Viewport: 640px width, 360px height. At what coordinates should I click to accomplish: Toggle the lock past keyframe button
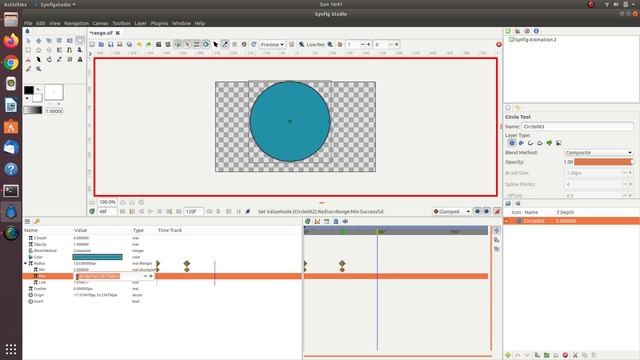coord(478,211)
